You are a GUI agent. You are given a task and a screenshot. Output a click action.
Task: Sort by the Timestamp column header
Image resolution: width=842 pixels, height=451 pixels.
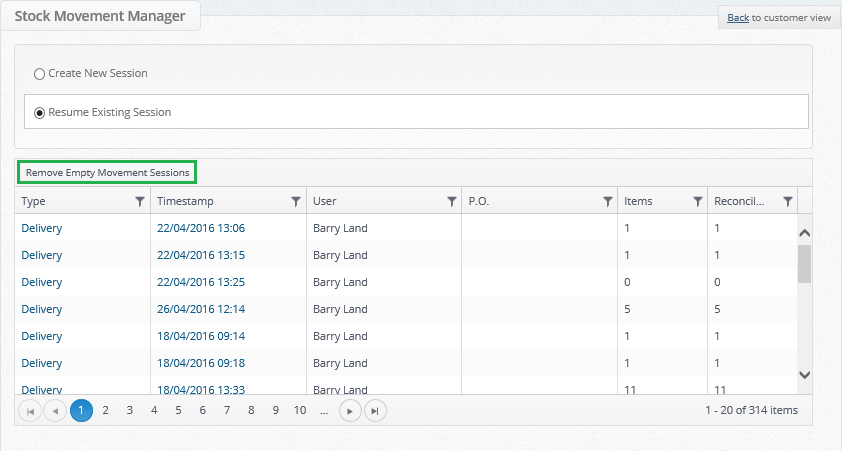[x=185, y=201]
